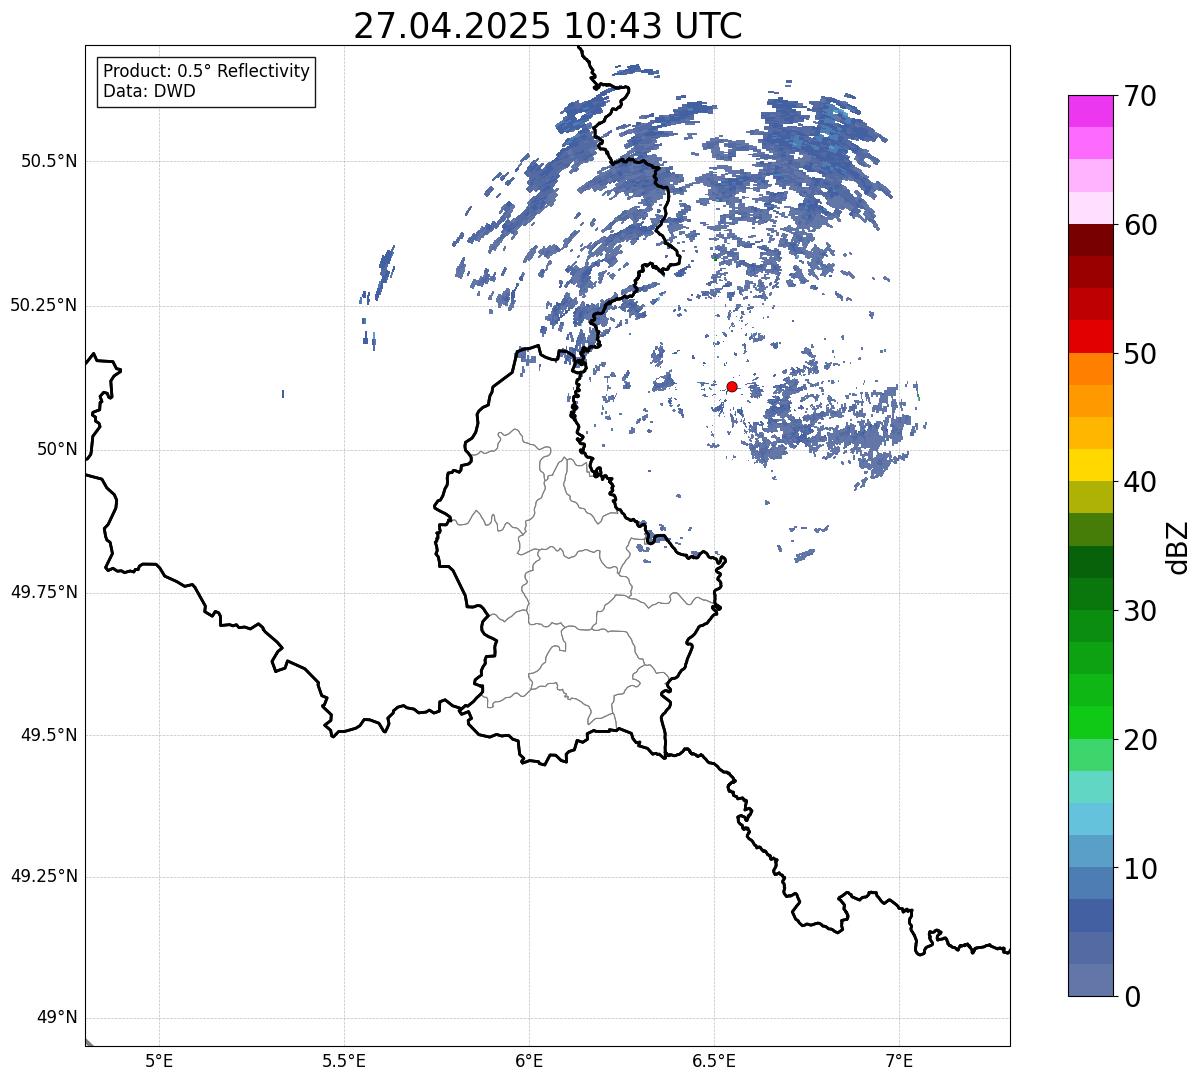
Task: Click the title text 27.04.2025 10:43 UTC
Action: [548, 26]
